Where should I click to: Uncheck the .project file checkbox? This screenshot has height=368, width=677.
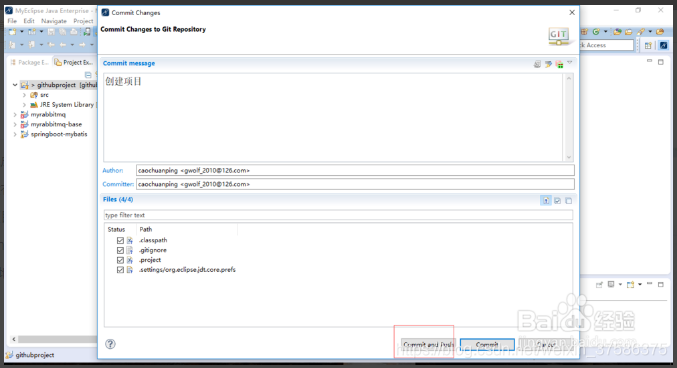[x=120, y=260]
